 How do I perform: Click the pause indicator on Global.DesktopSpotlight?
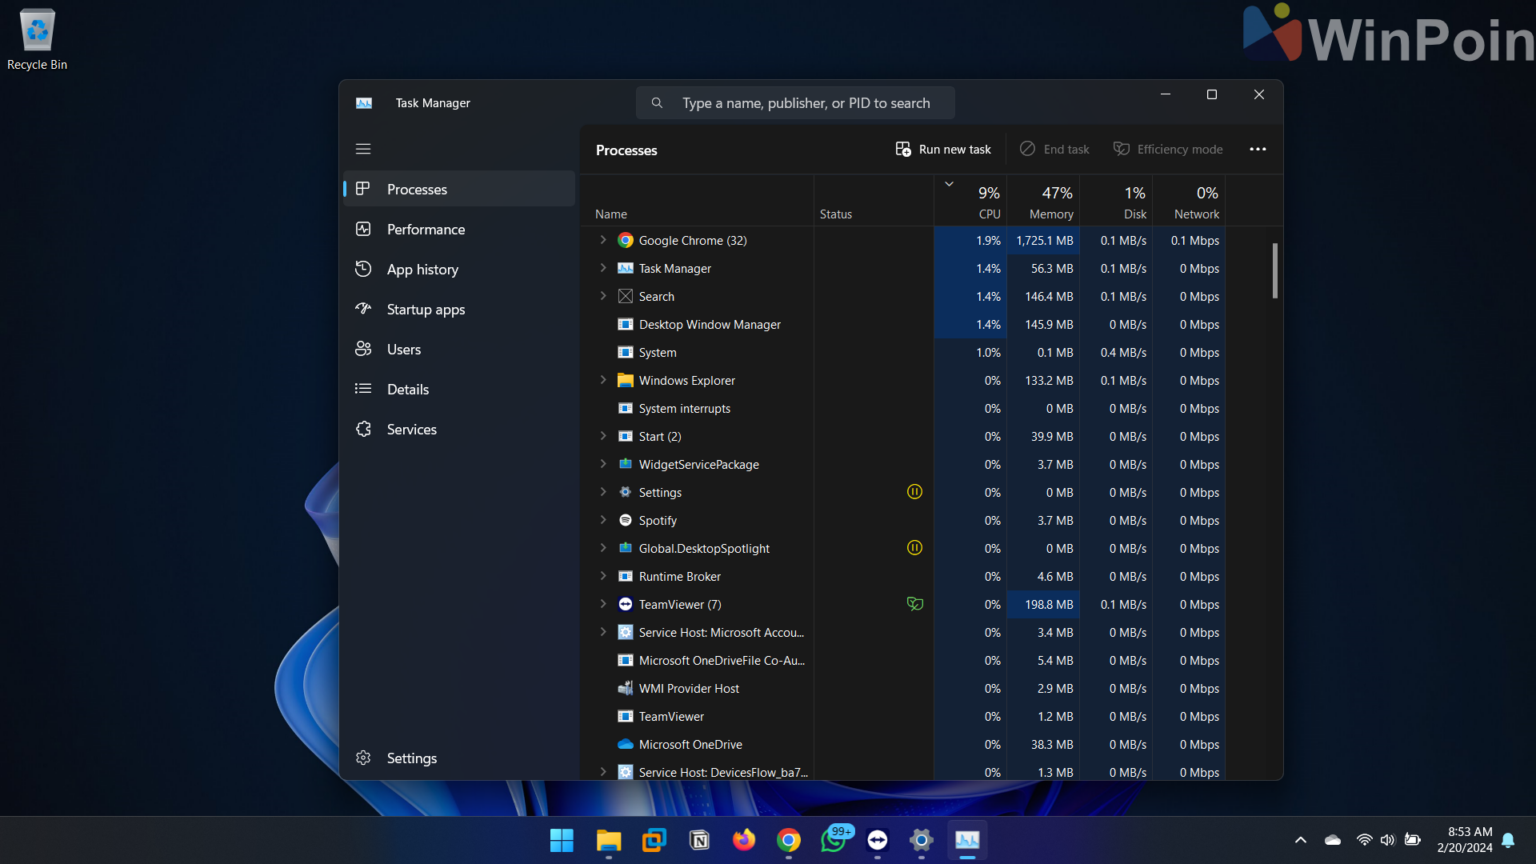pos(915,548)
